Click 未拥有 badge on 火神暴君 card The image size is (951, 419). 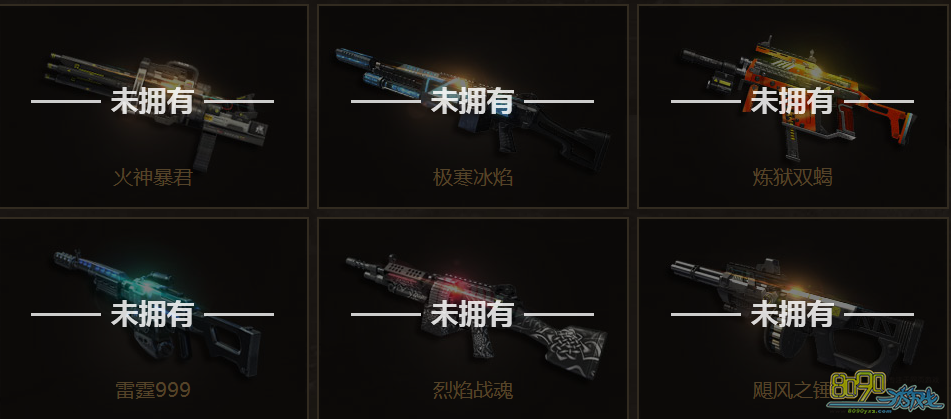[152, 101]
